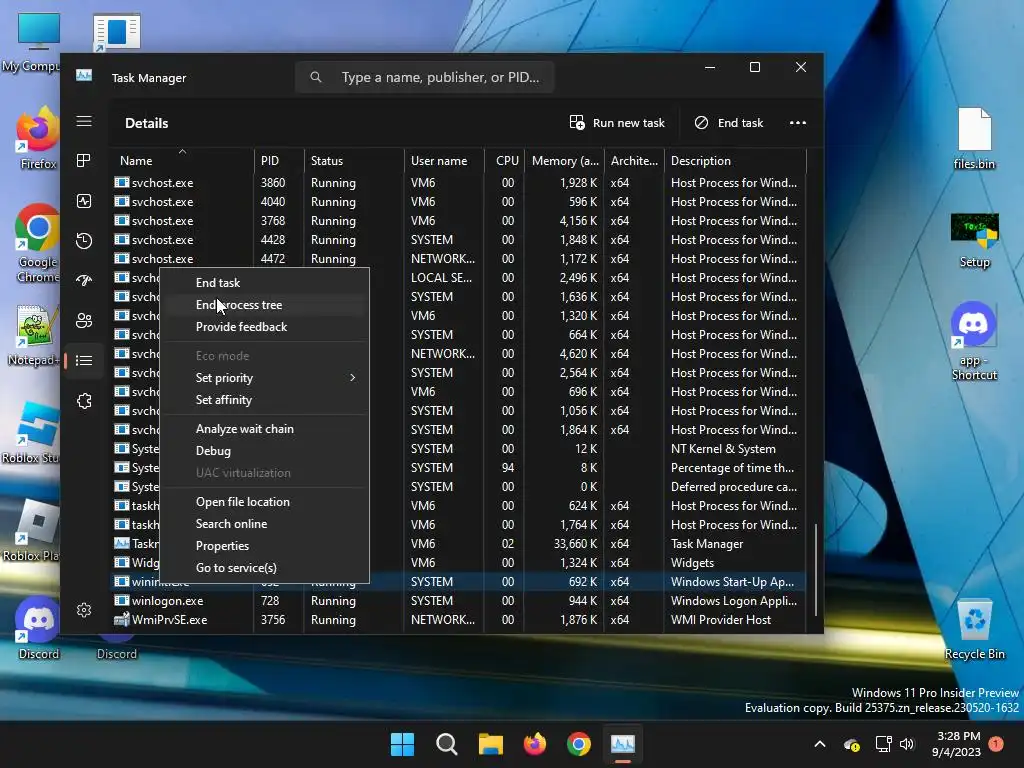Focus the name, publisher, or PID search box

tap(424, 77)
